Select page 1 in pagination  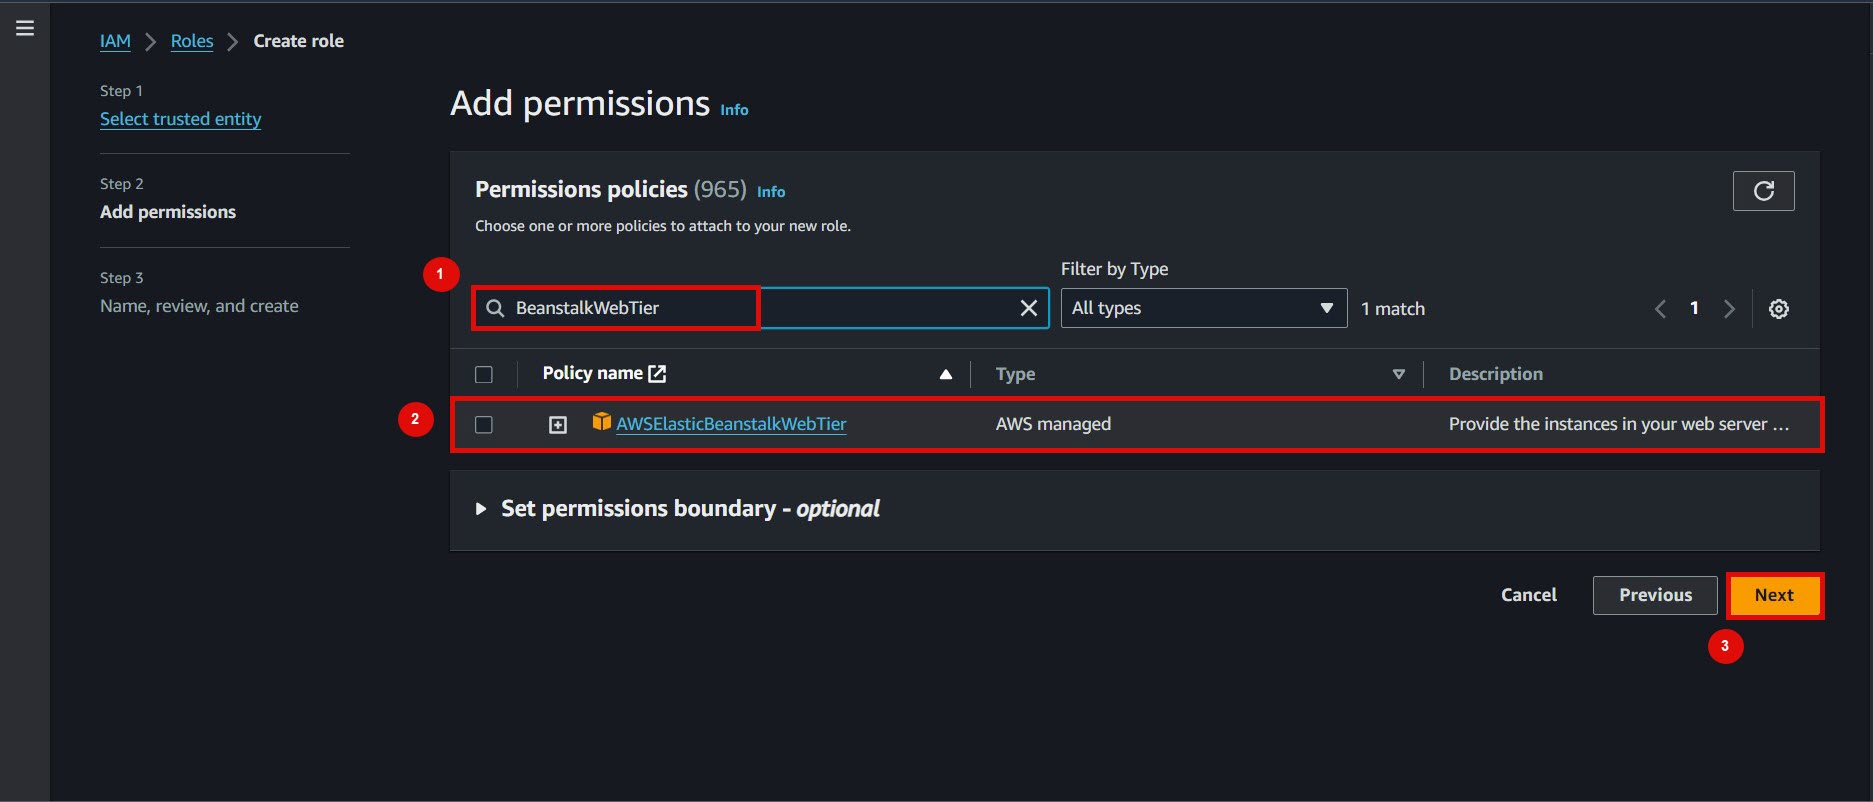point(1694,308)
